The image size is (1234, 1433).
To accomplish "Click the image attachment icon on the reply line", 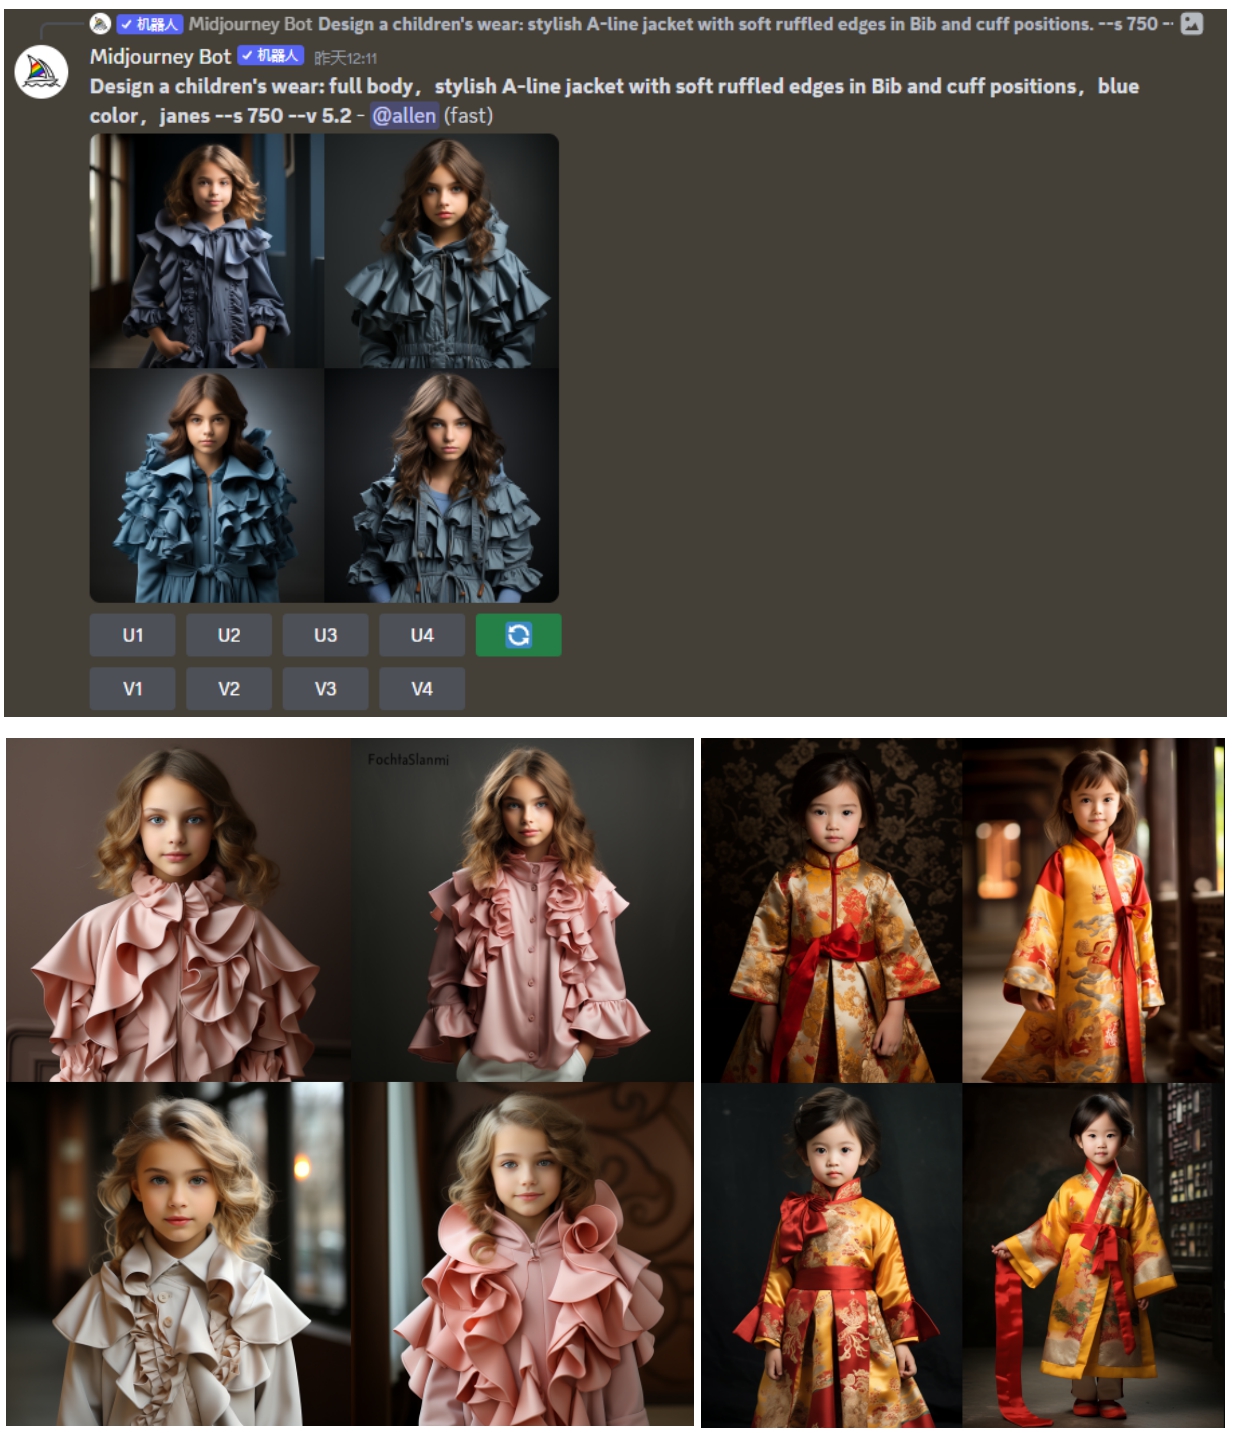I will (x=1191, y=23).
